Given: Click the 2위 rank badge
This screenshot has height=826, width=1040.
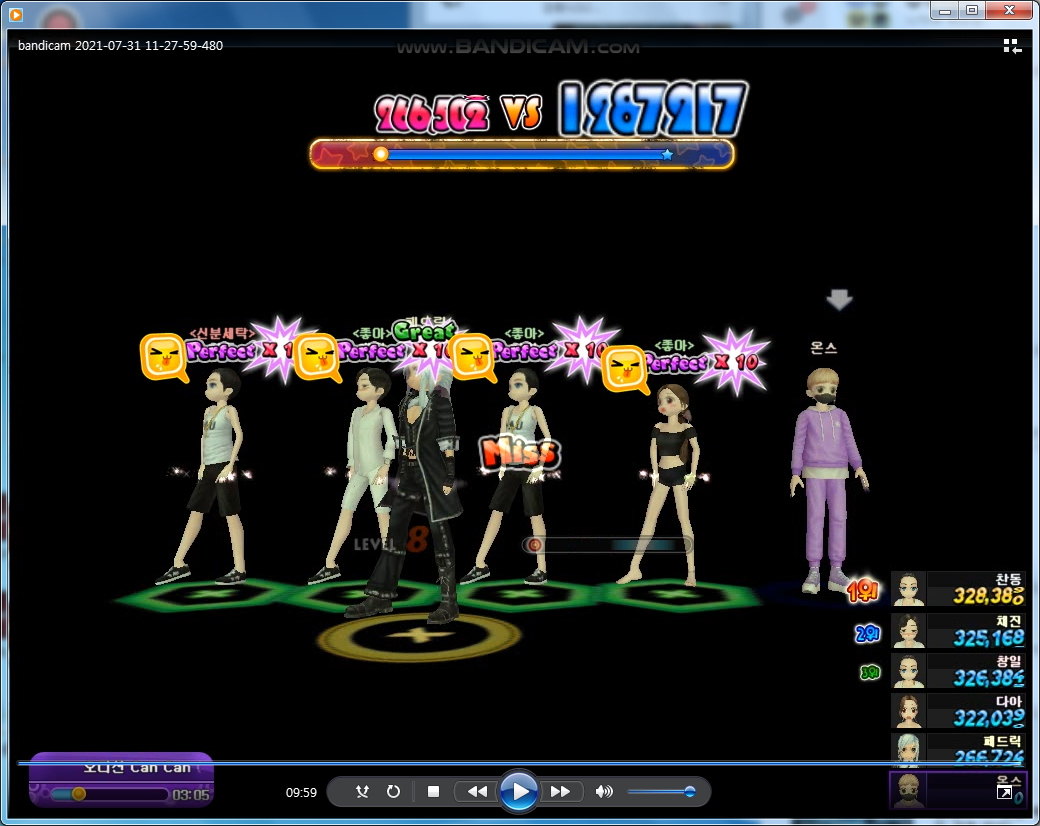Looking at the screenshot, I should point(868,634).
